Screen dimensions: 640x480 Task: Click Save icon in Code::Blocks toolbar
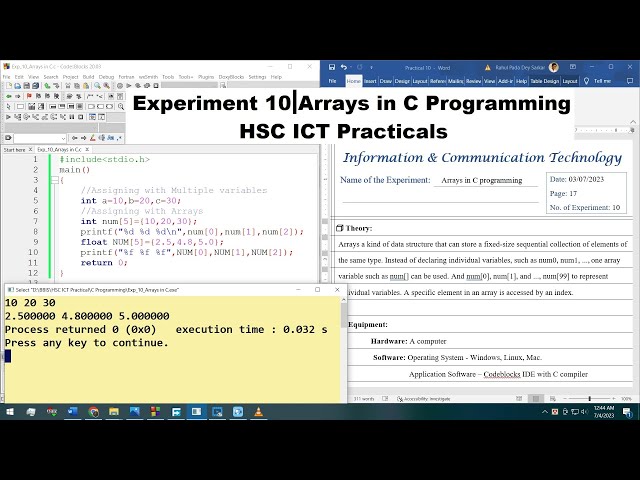[x=27, y=86]
